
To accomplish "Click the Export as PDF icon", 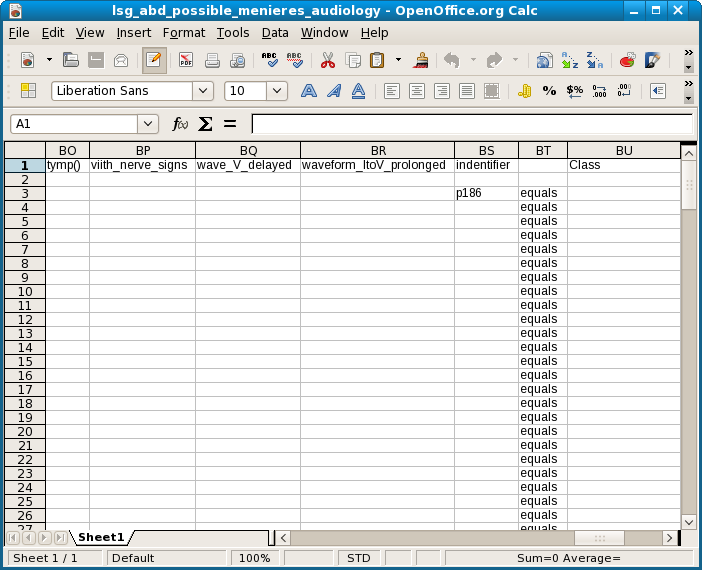I will click(x=186, y=60).
